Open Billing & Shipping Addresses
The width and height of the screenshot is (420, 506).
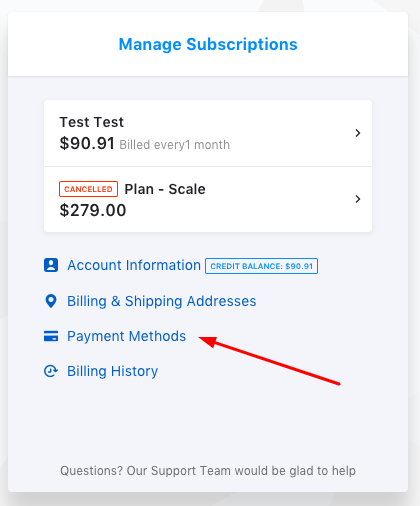162,301
